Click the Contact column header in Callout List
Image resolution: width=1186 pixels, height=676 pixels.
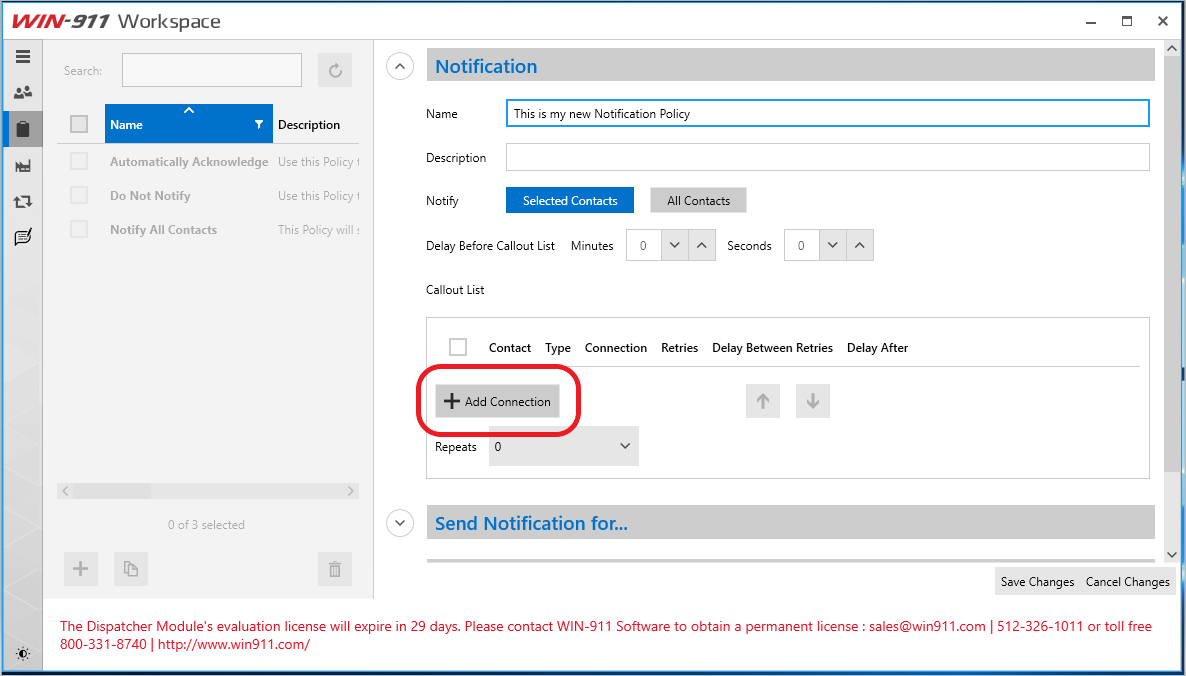click(510, 348)
